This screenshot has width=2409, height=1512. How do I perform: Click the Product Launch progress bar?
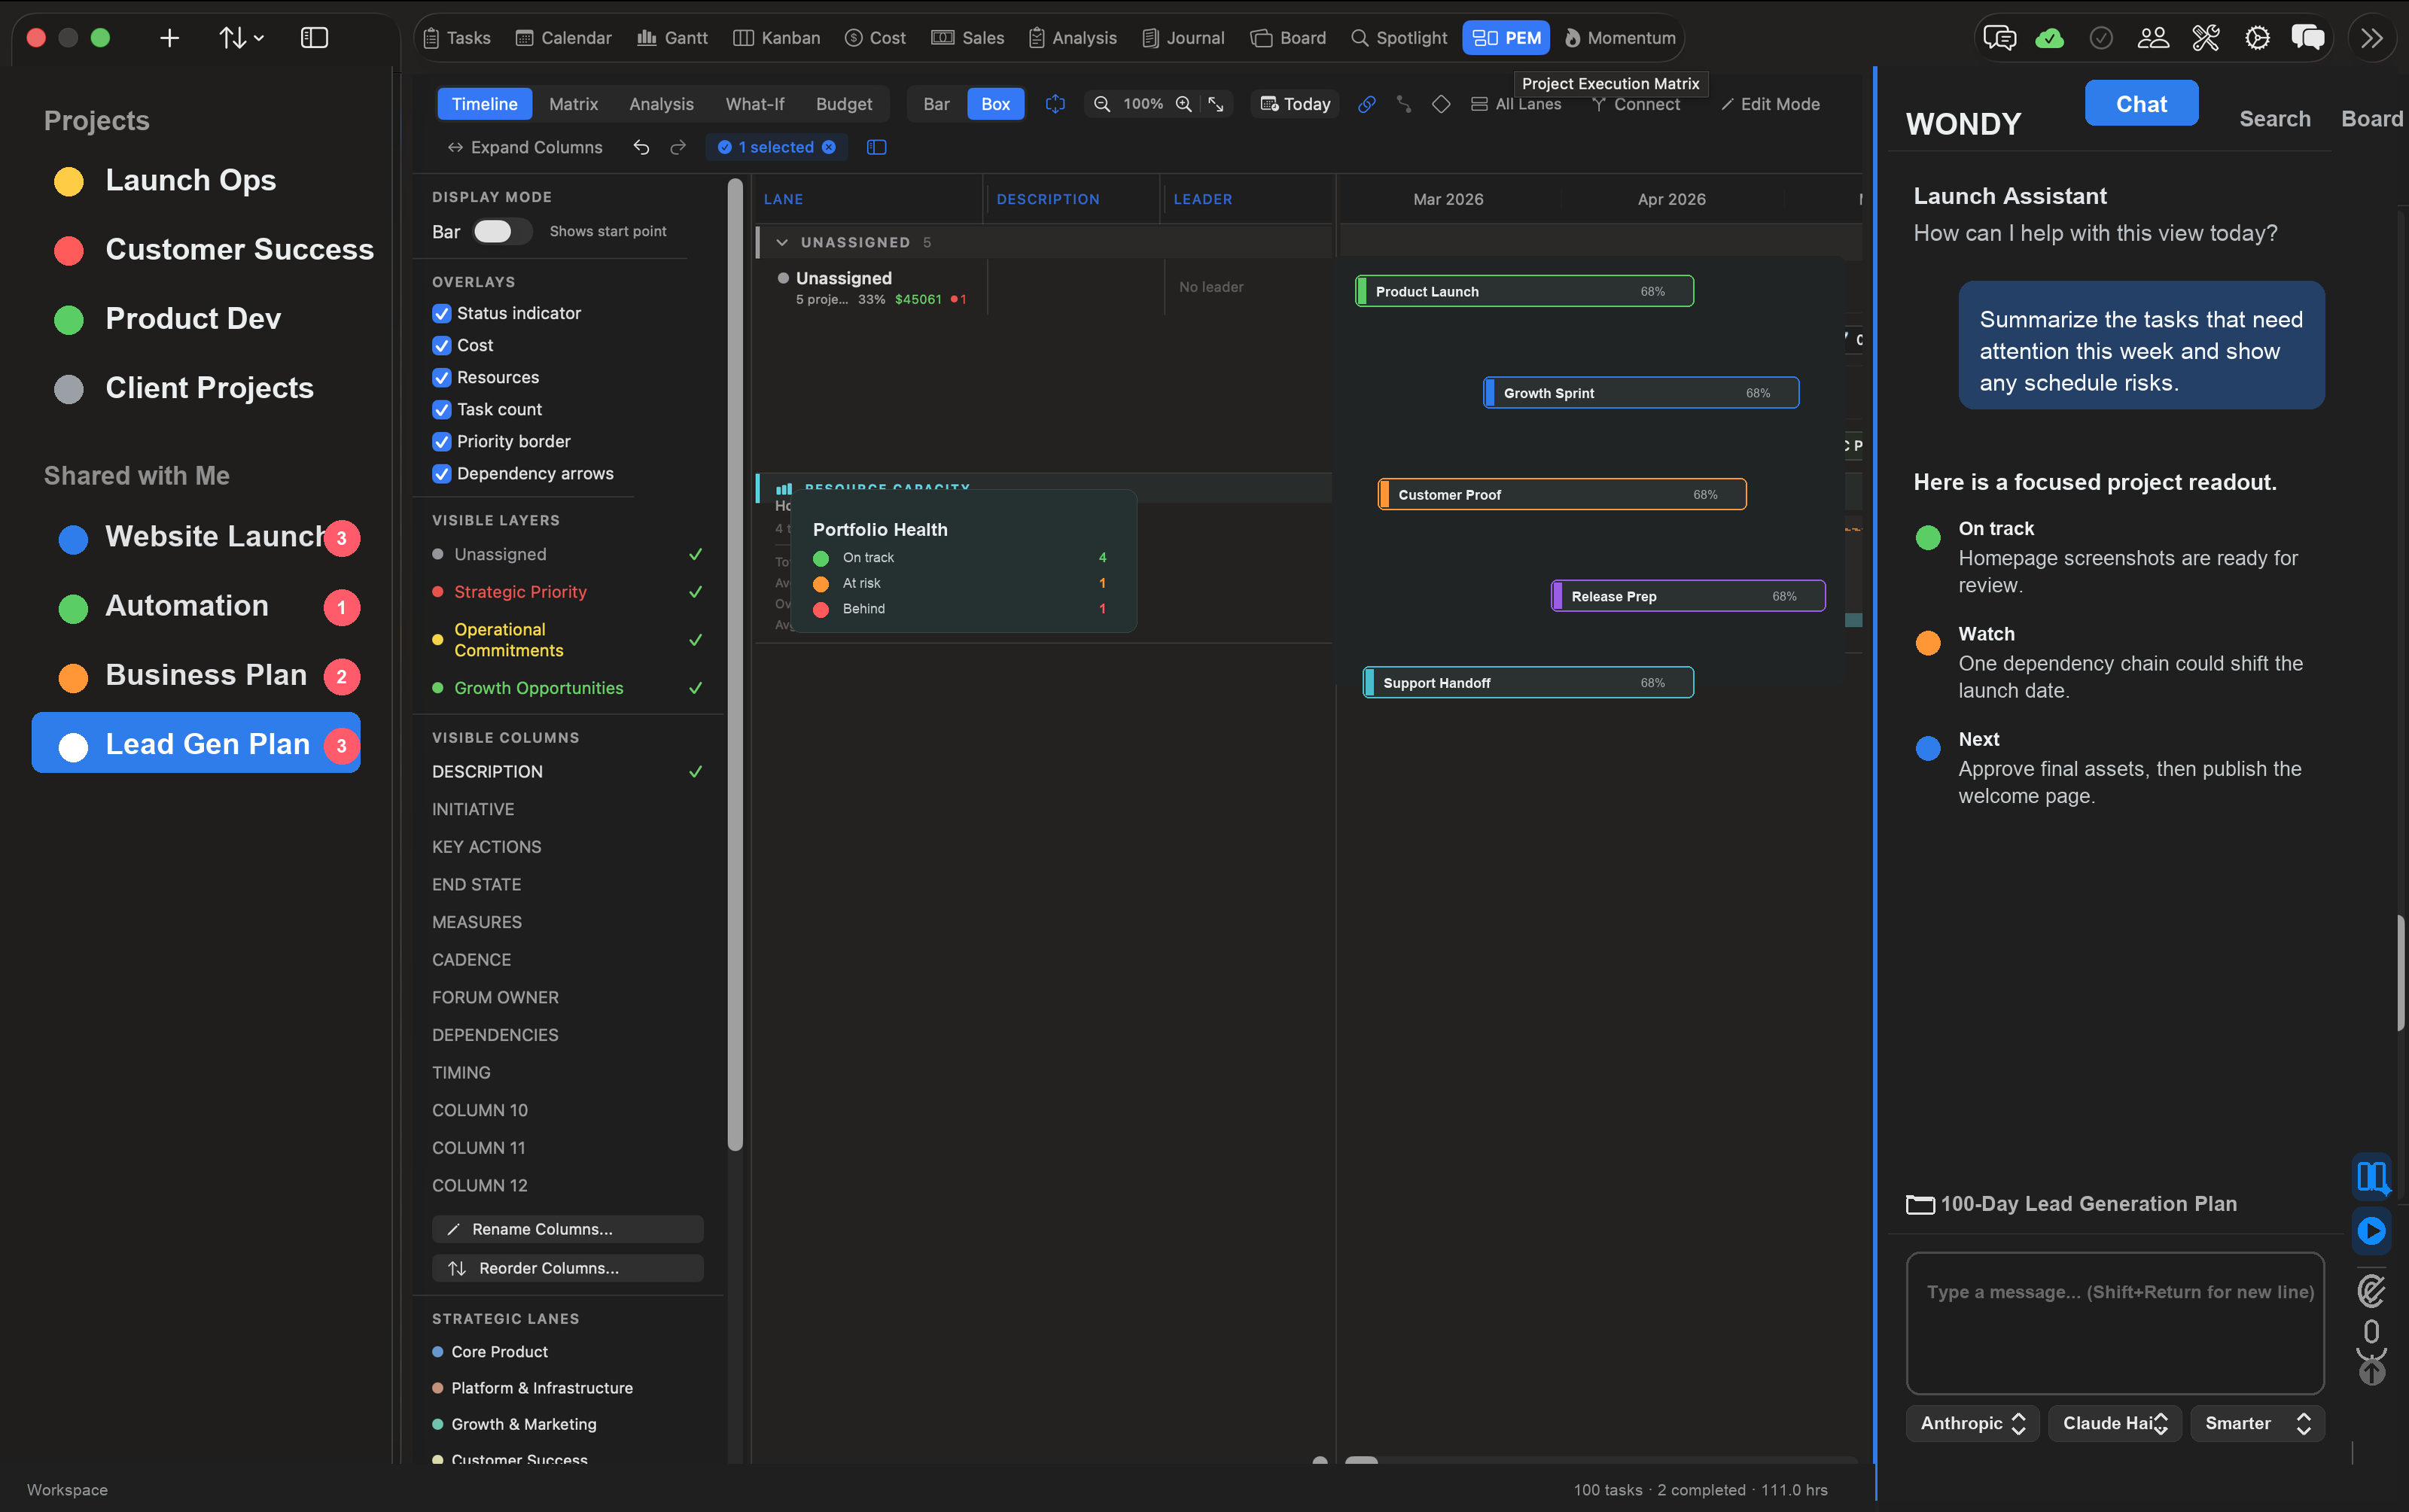(1524, 291)
